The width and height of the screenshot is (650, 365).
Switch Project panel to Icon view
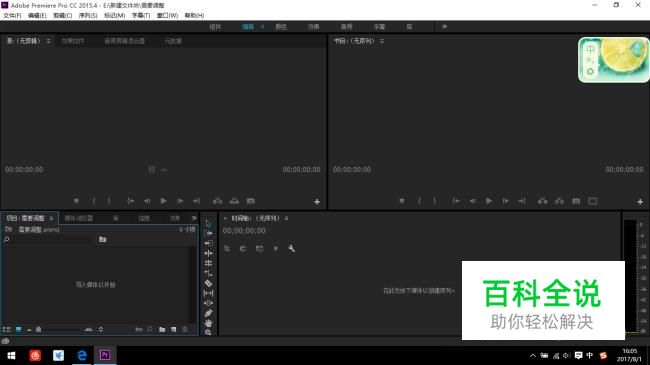(x=19, y=329)
